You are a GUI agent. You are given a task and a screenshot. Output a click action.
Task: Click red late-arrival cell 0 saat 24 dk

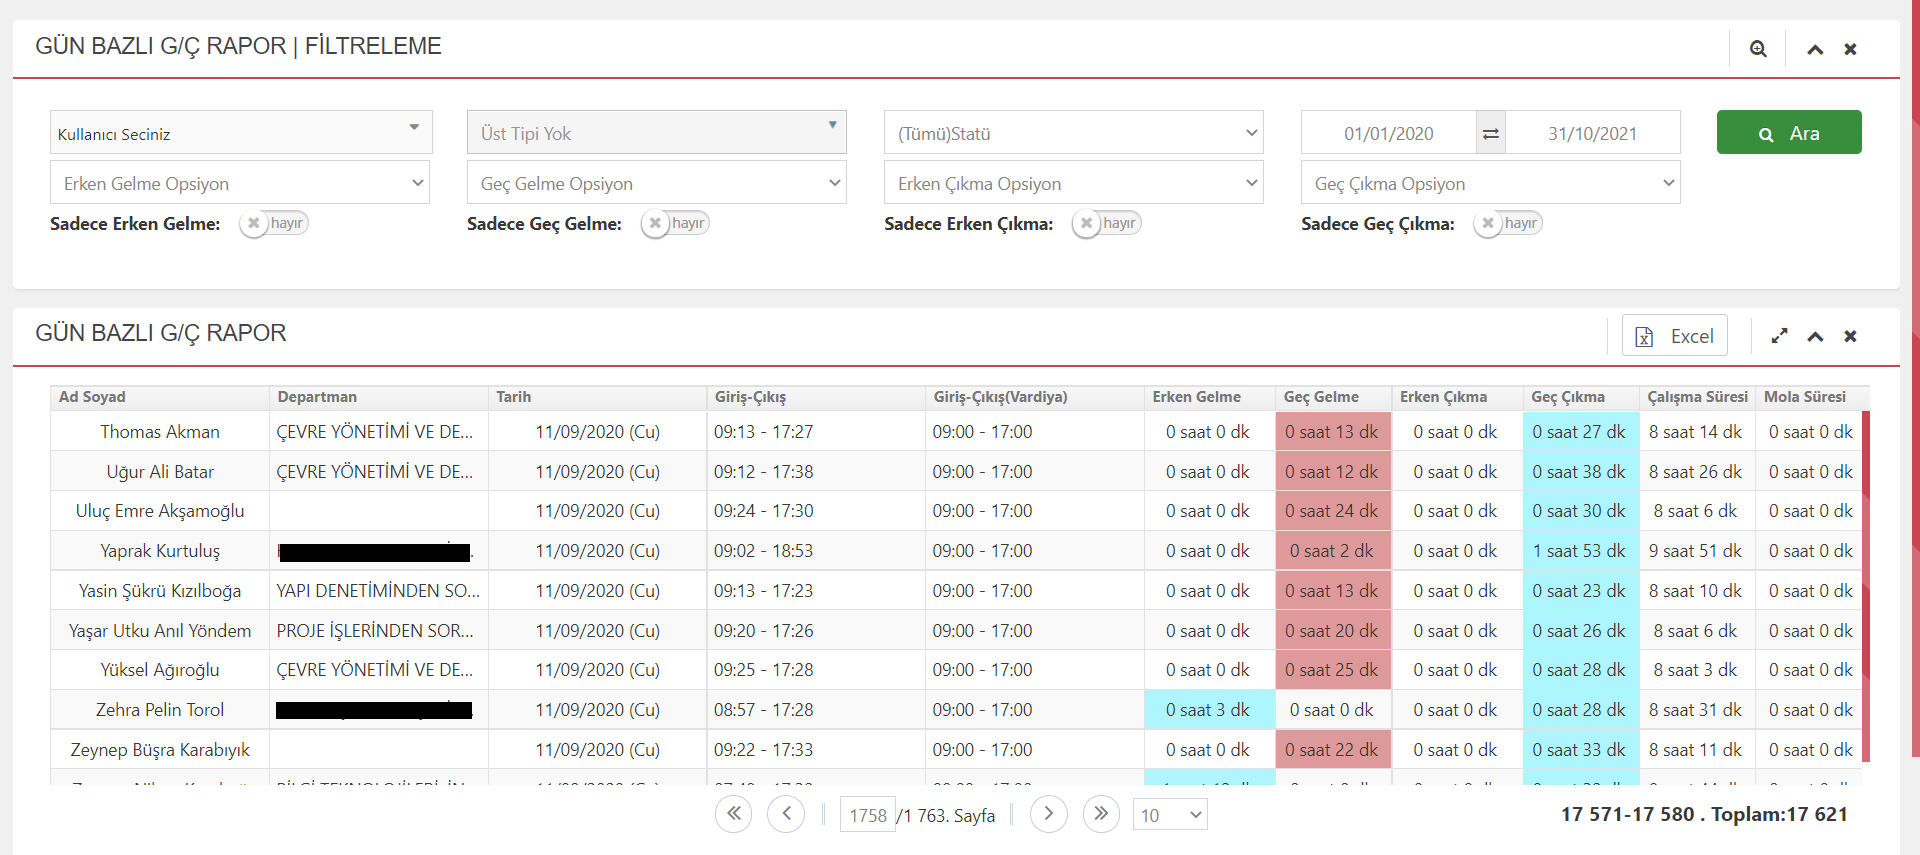[1332, 511]
